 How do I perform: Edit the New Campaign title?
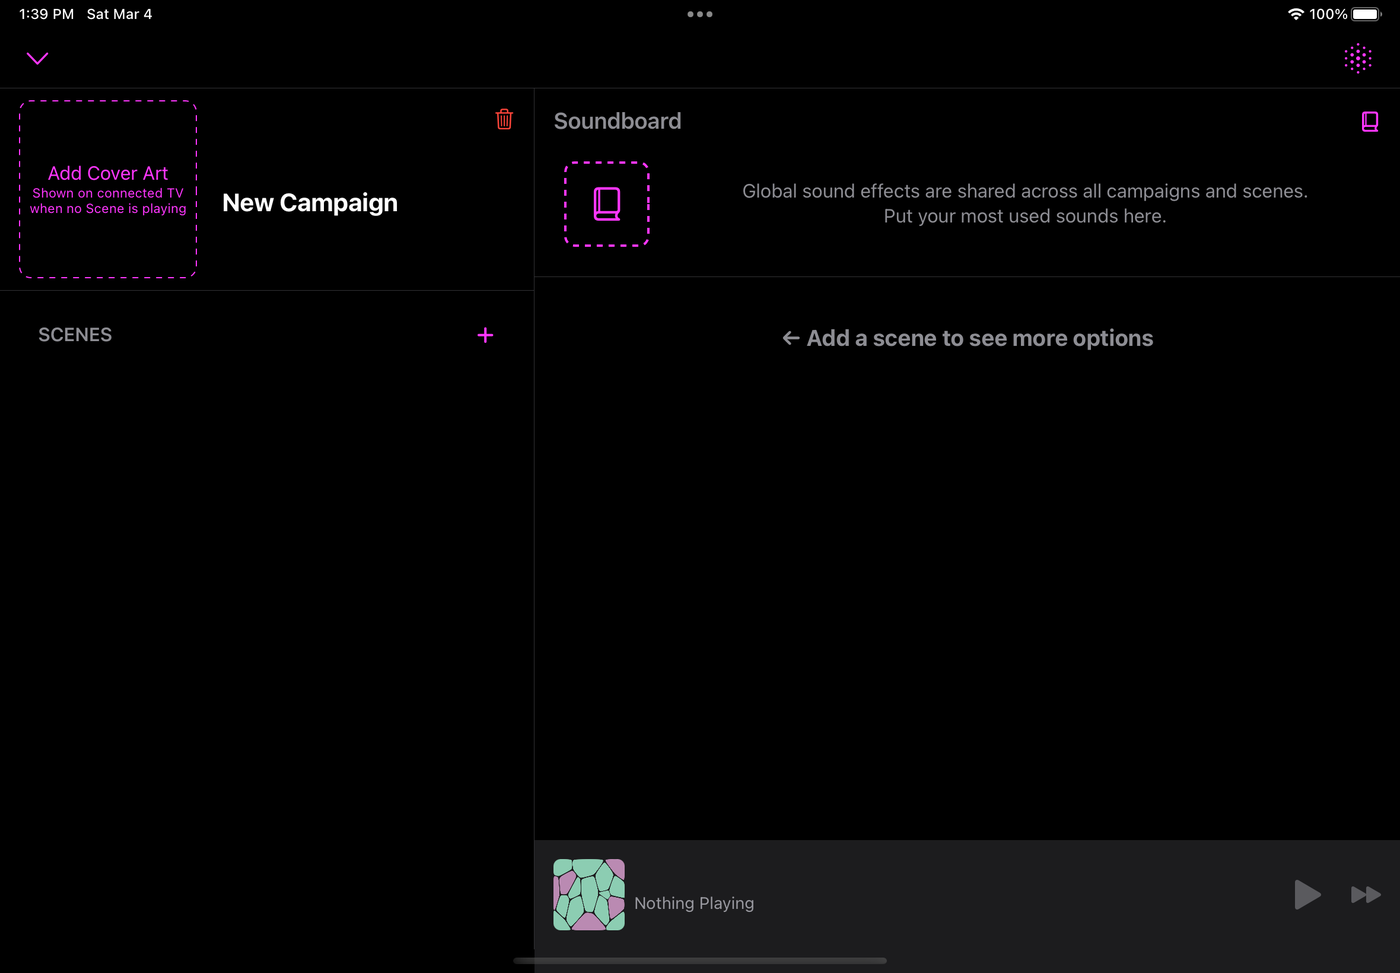[310, 203]
